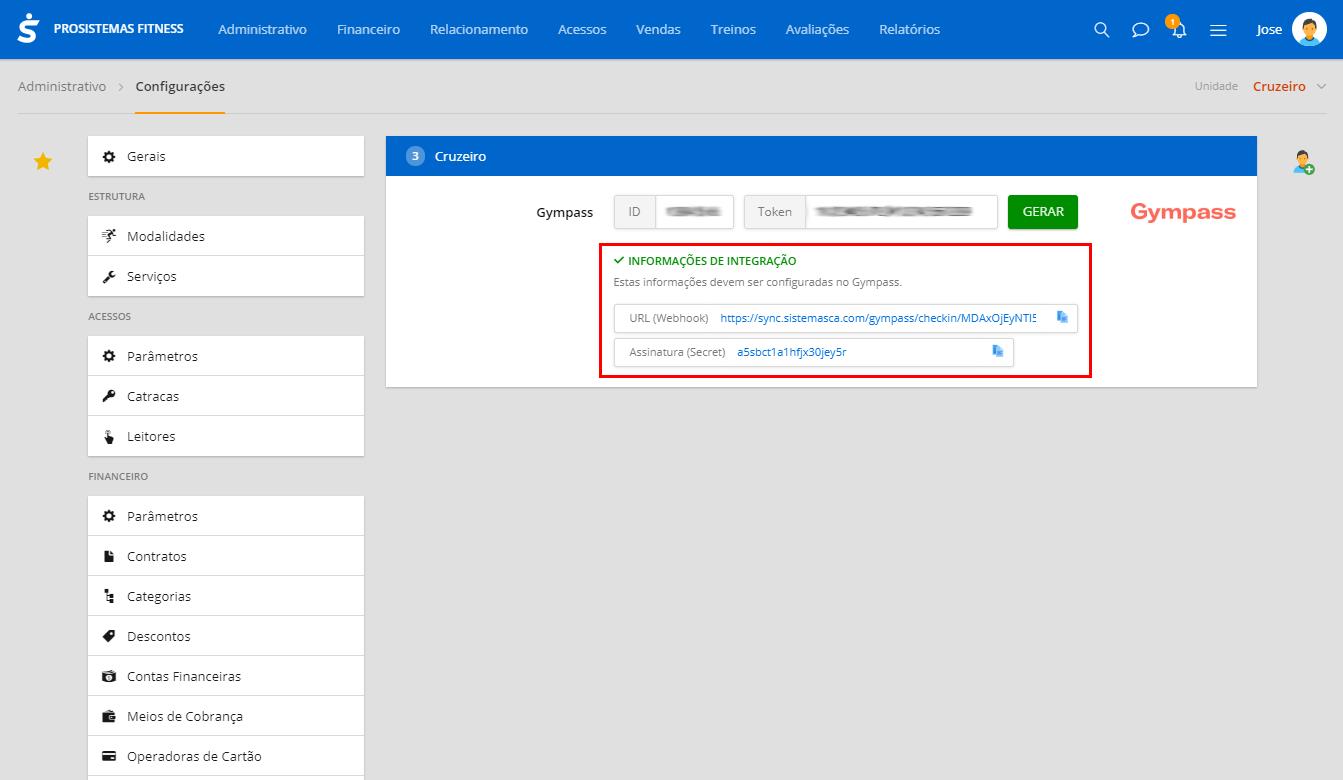
Task: Click the Acessos Parâmetros gear icon
Action: 109,356
